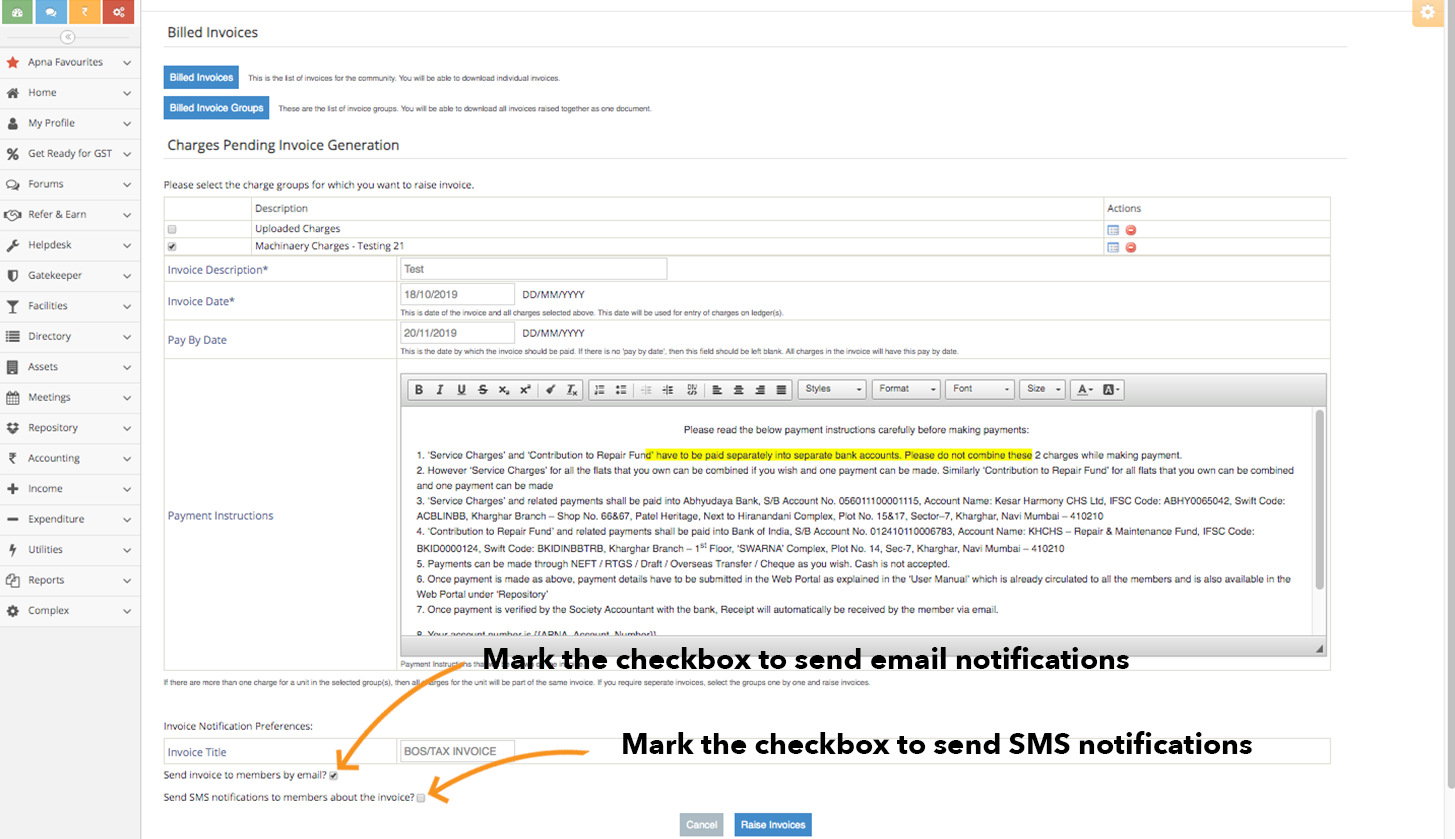Click the chat bubble icon at top left
The height and width of the screenshot is (839, 1455).
point(50,12)
